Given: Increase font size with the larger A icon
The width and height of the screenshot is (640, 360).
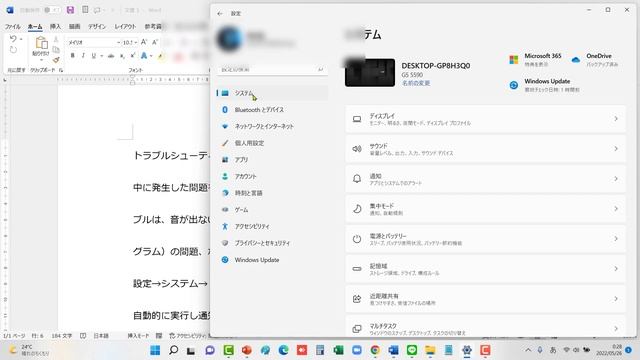Looking at the screenshot, I should click(x=144, y=42).
